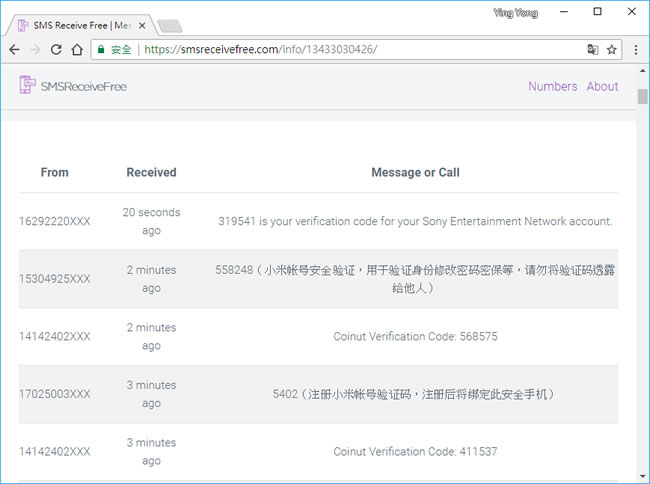This screenshot has width=650, height=484.
Task: Click the 20 seconds ago timestamp
Action: (151, 221)
